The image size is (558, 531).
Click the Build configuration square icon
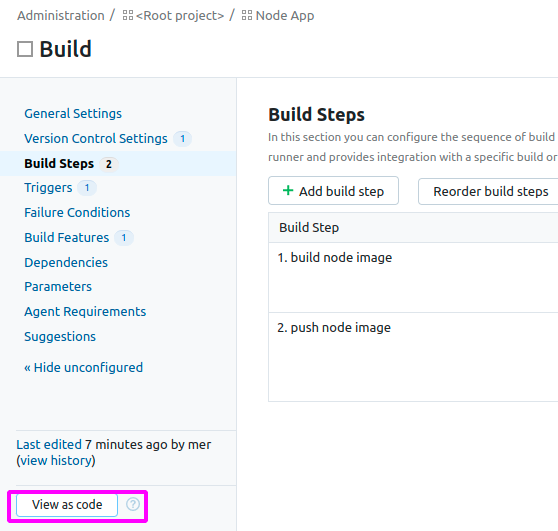25,49
